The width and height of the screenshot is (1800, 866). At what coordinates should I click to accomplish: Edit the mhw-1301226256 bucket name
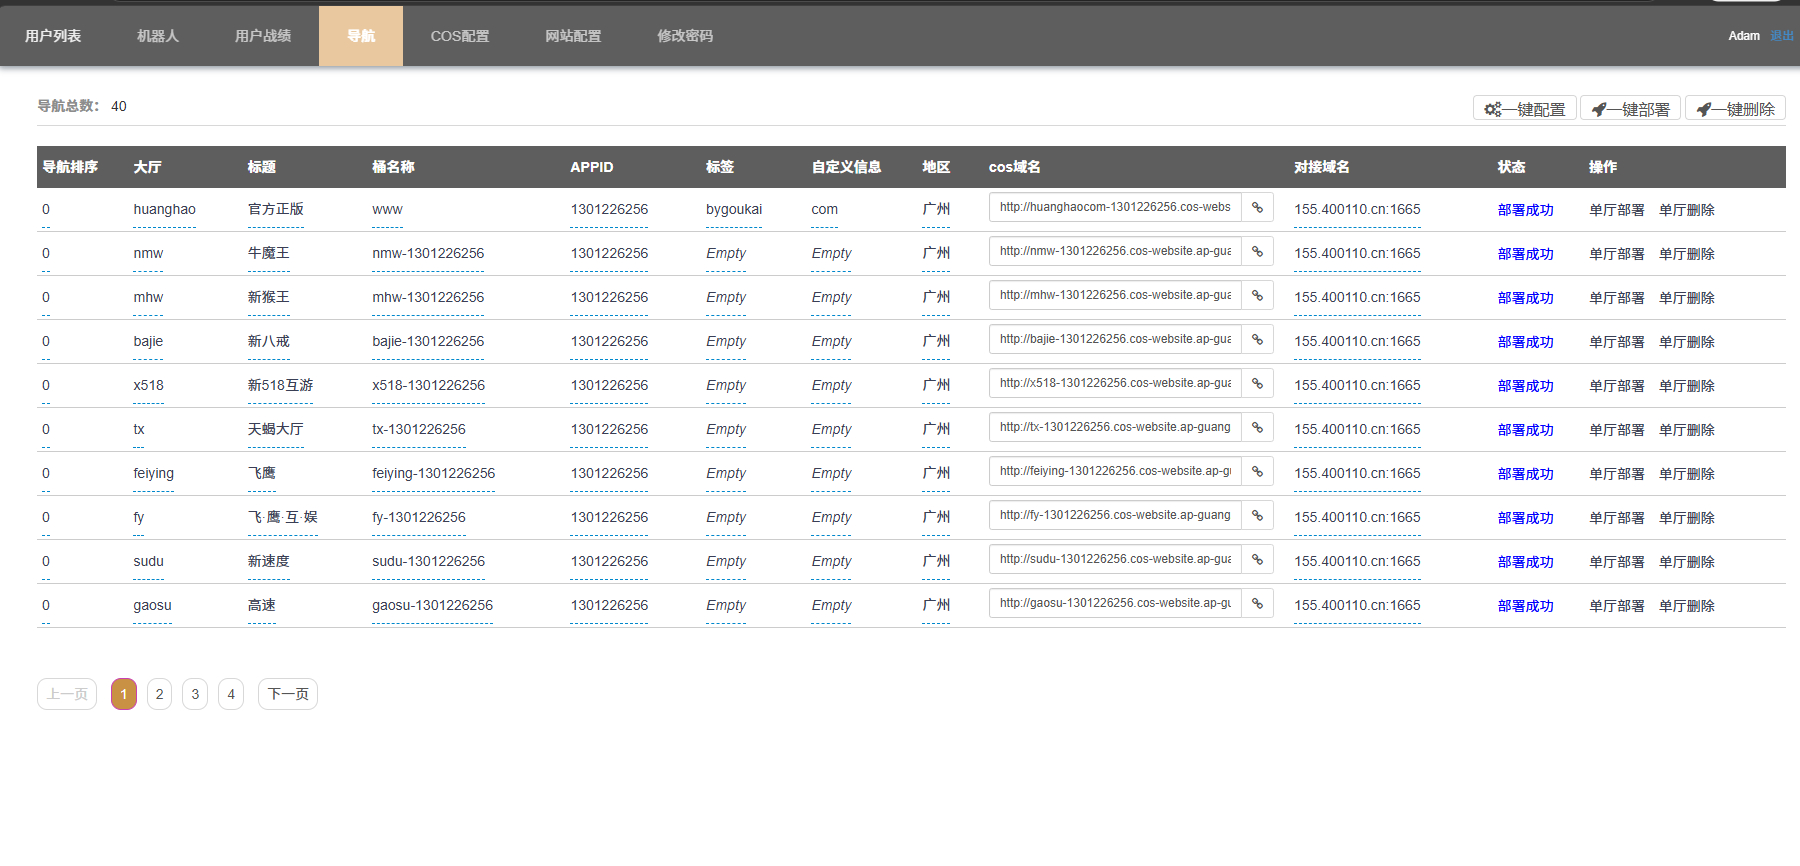pyautogui.click(x=428, y=298)
